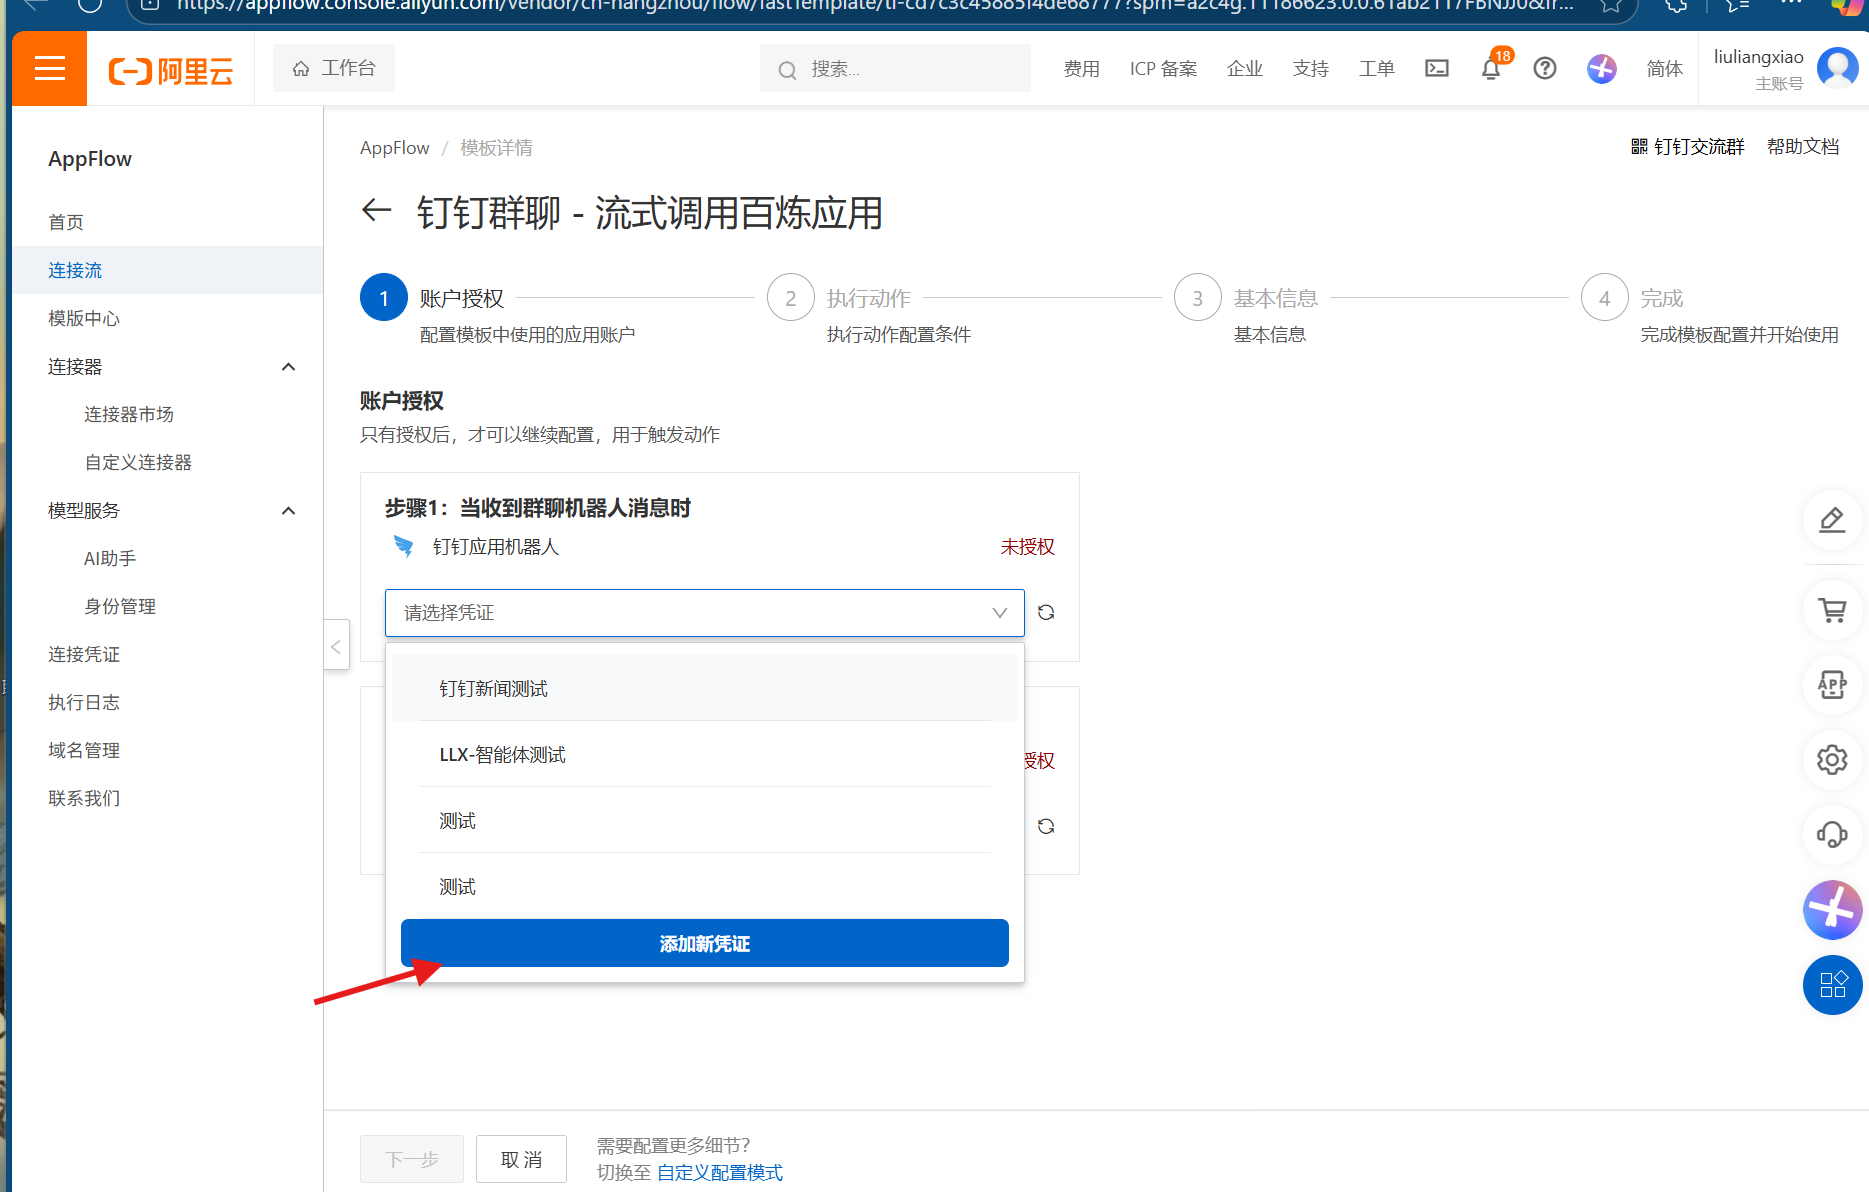Collapse the 连接器 sidebar group
This screenshot has height=1192, width=1869.
[288, 367]
